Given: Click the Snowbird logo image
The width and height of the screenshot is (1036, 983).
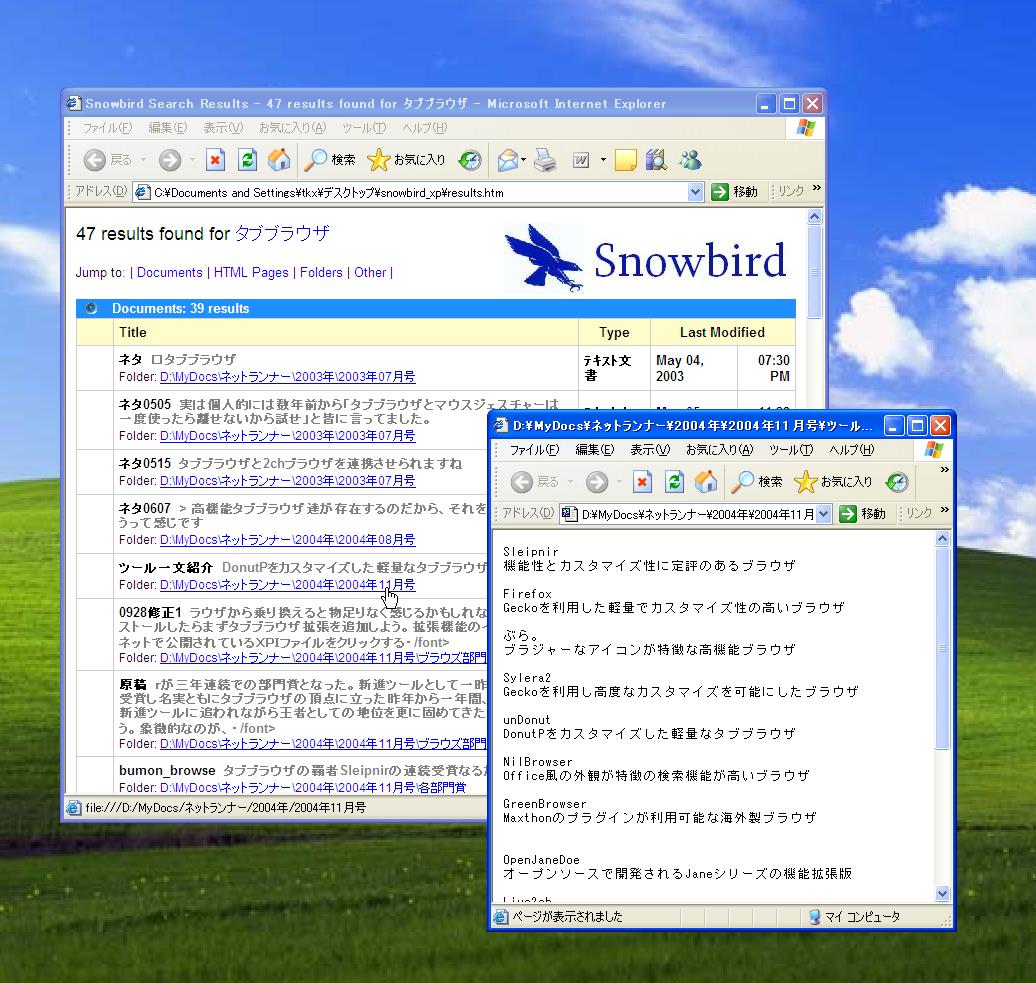Looking at the screenshot, I should 647,258.
